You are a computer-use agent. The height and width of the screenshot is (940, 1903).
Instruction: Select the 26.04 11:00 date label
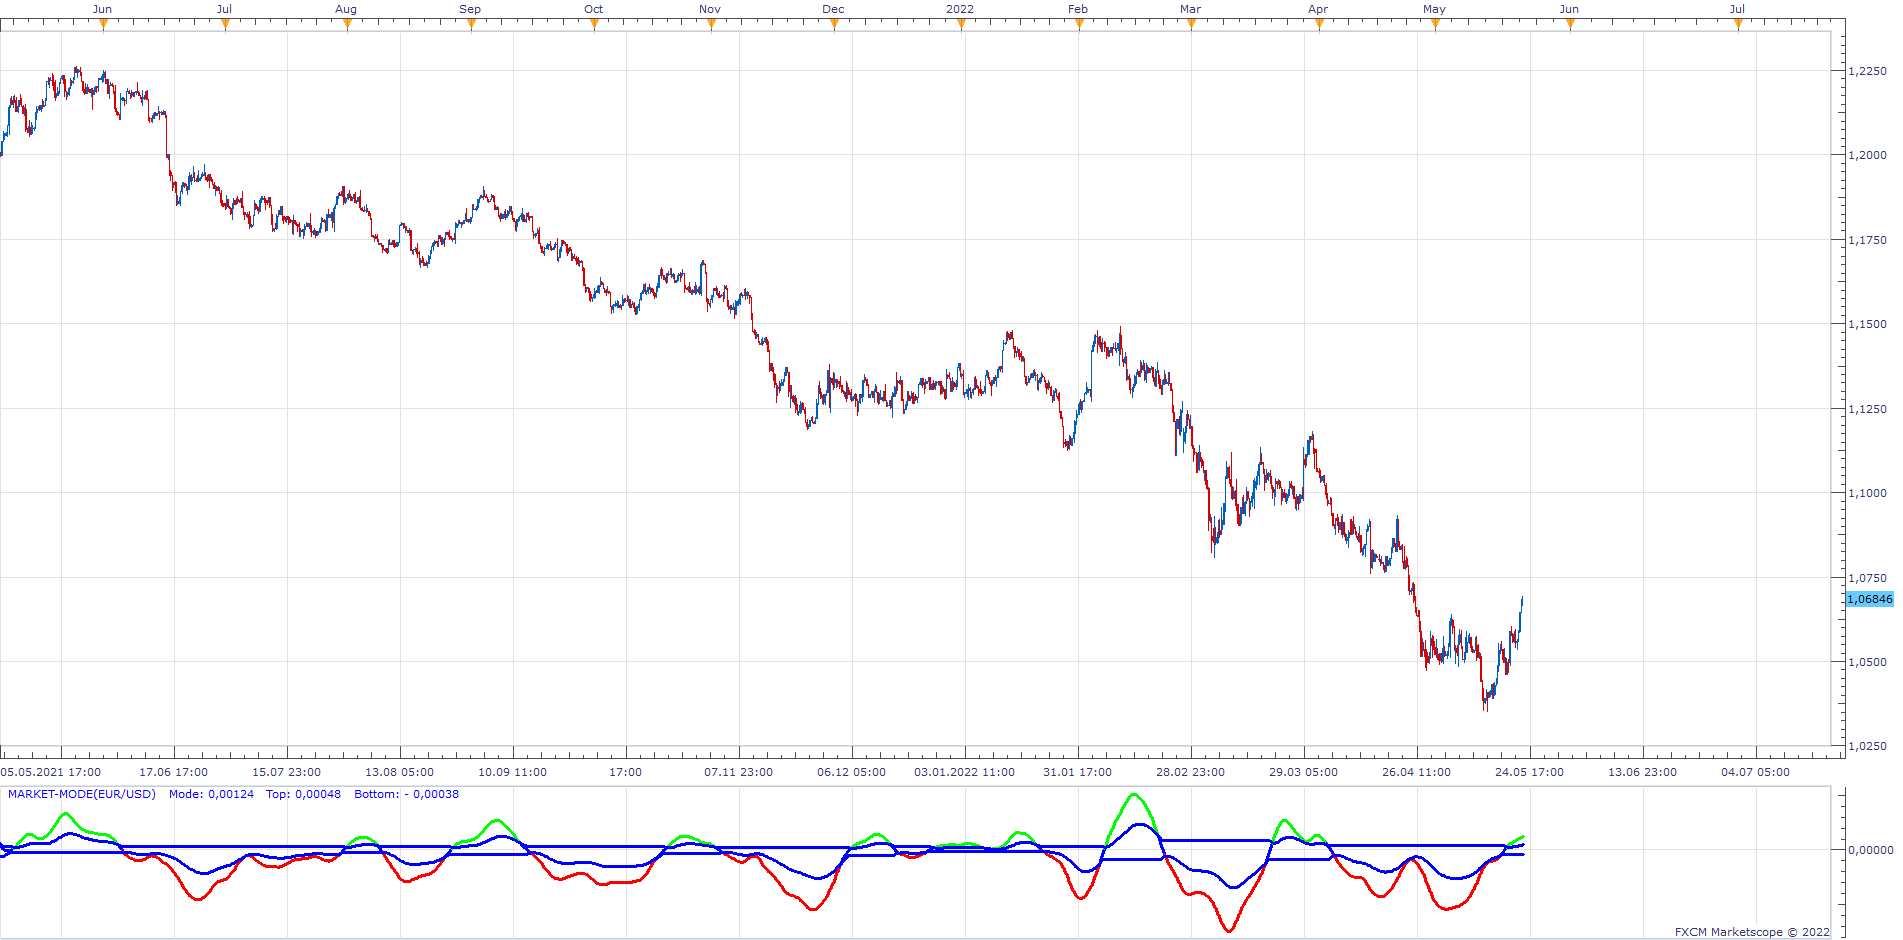tap(1417, 772)
